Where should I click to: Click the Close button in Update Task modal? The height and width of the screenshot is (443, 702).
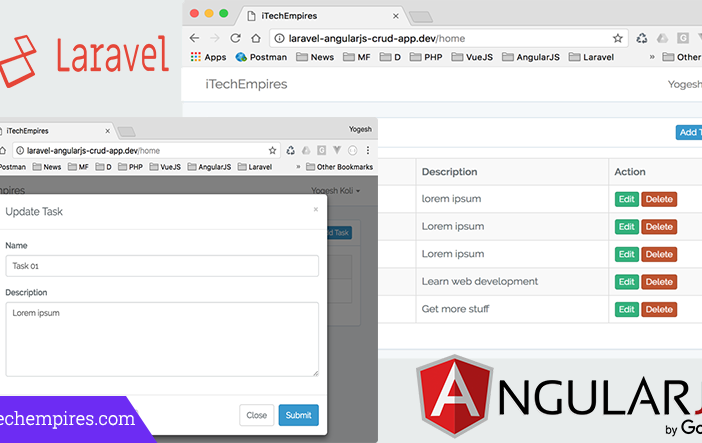tap(257, 415)
